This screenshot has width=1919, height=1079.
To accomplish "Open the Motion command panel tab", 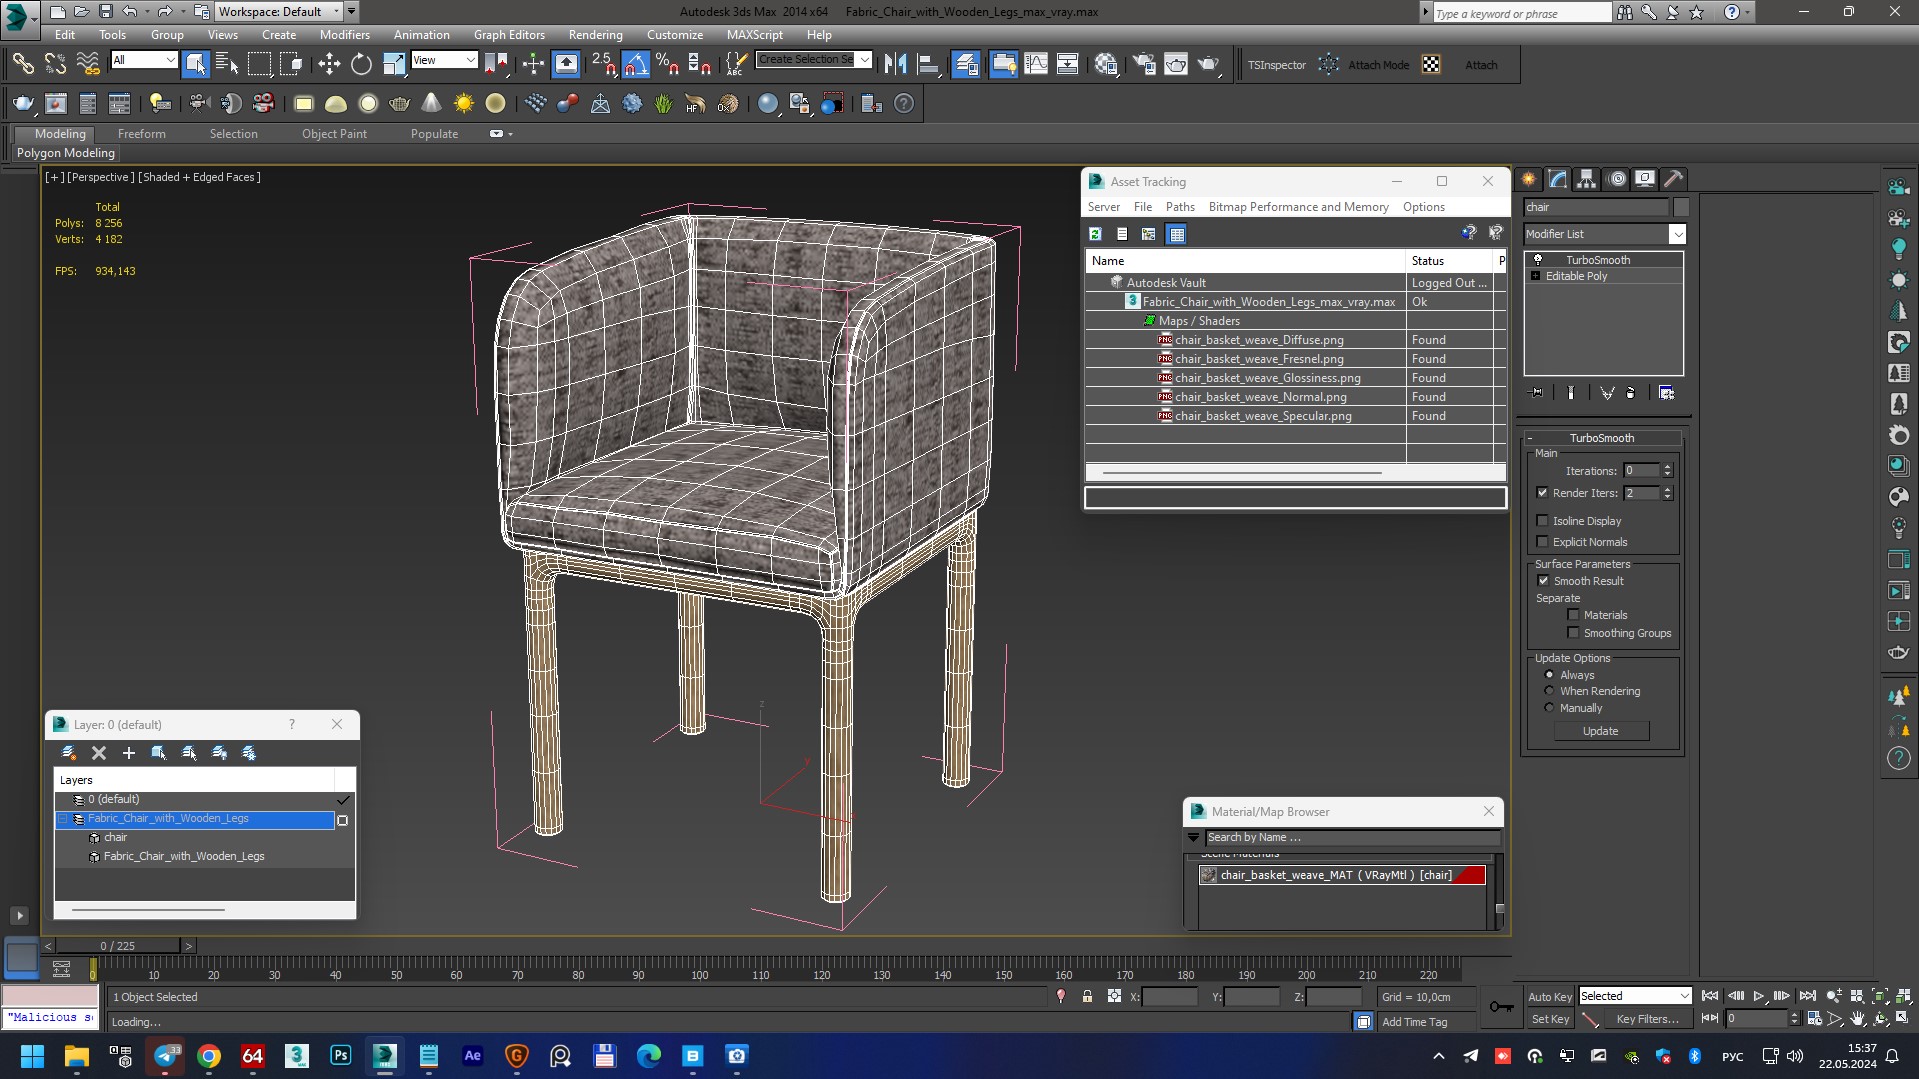I will point(1617,179).
